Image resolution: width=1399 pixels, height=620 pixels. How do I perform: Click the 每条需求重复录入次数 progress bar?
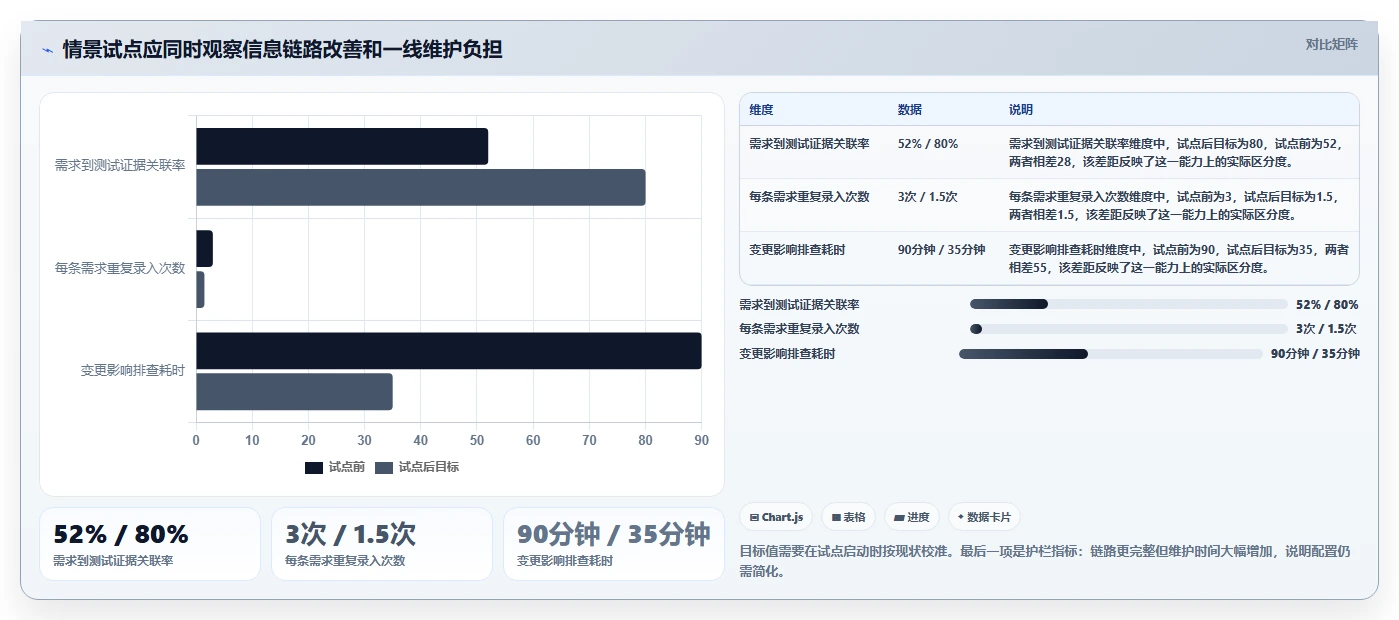point(1128,329)
